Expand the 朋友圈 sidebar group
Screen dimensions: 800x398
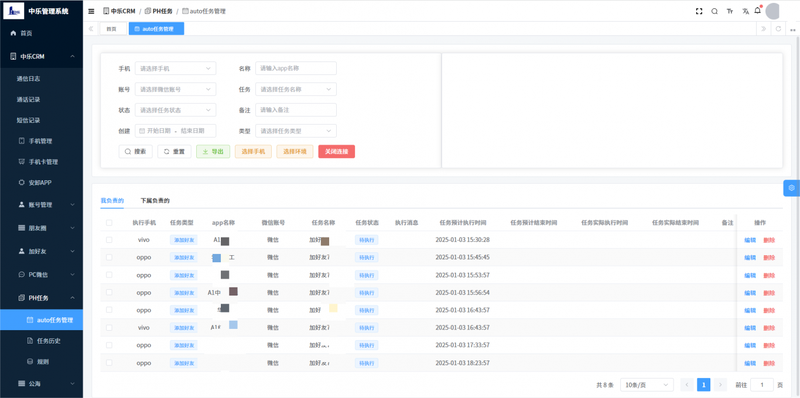click(x=41, y=228)
